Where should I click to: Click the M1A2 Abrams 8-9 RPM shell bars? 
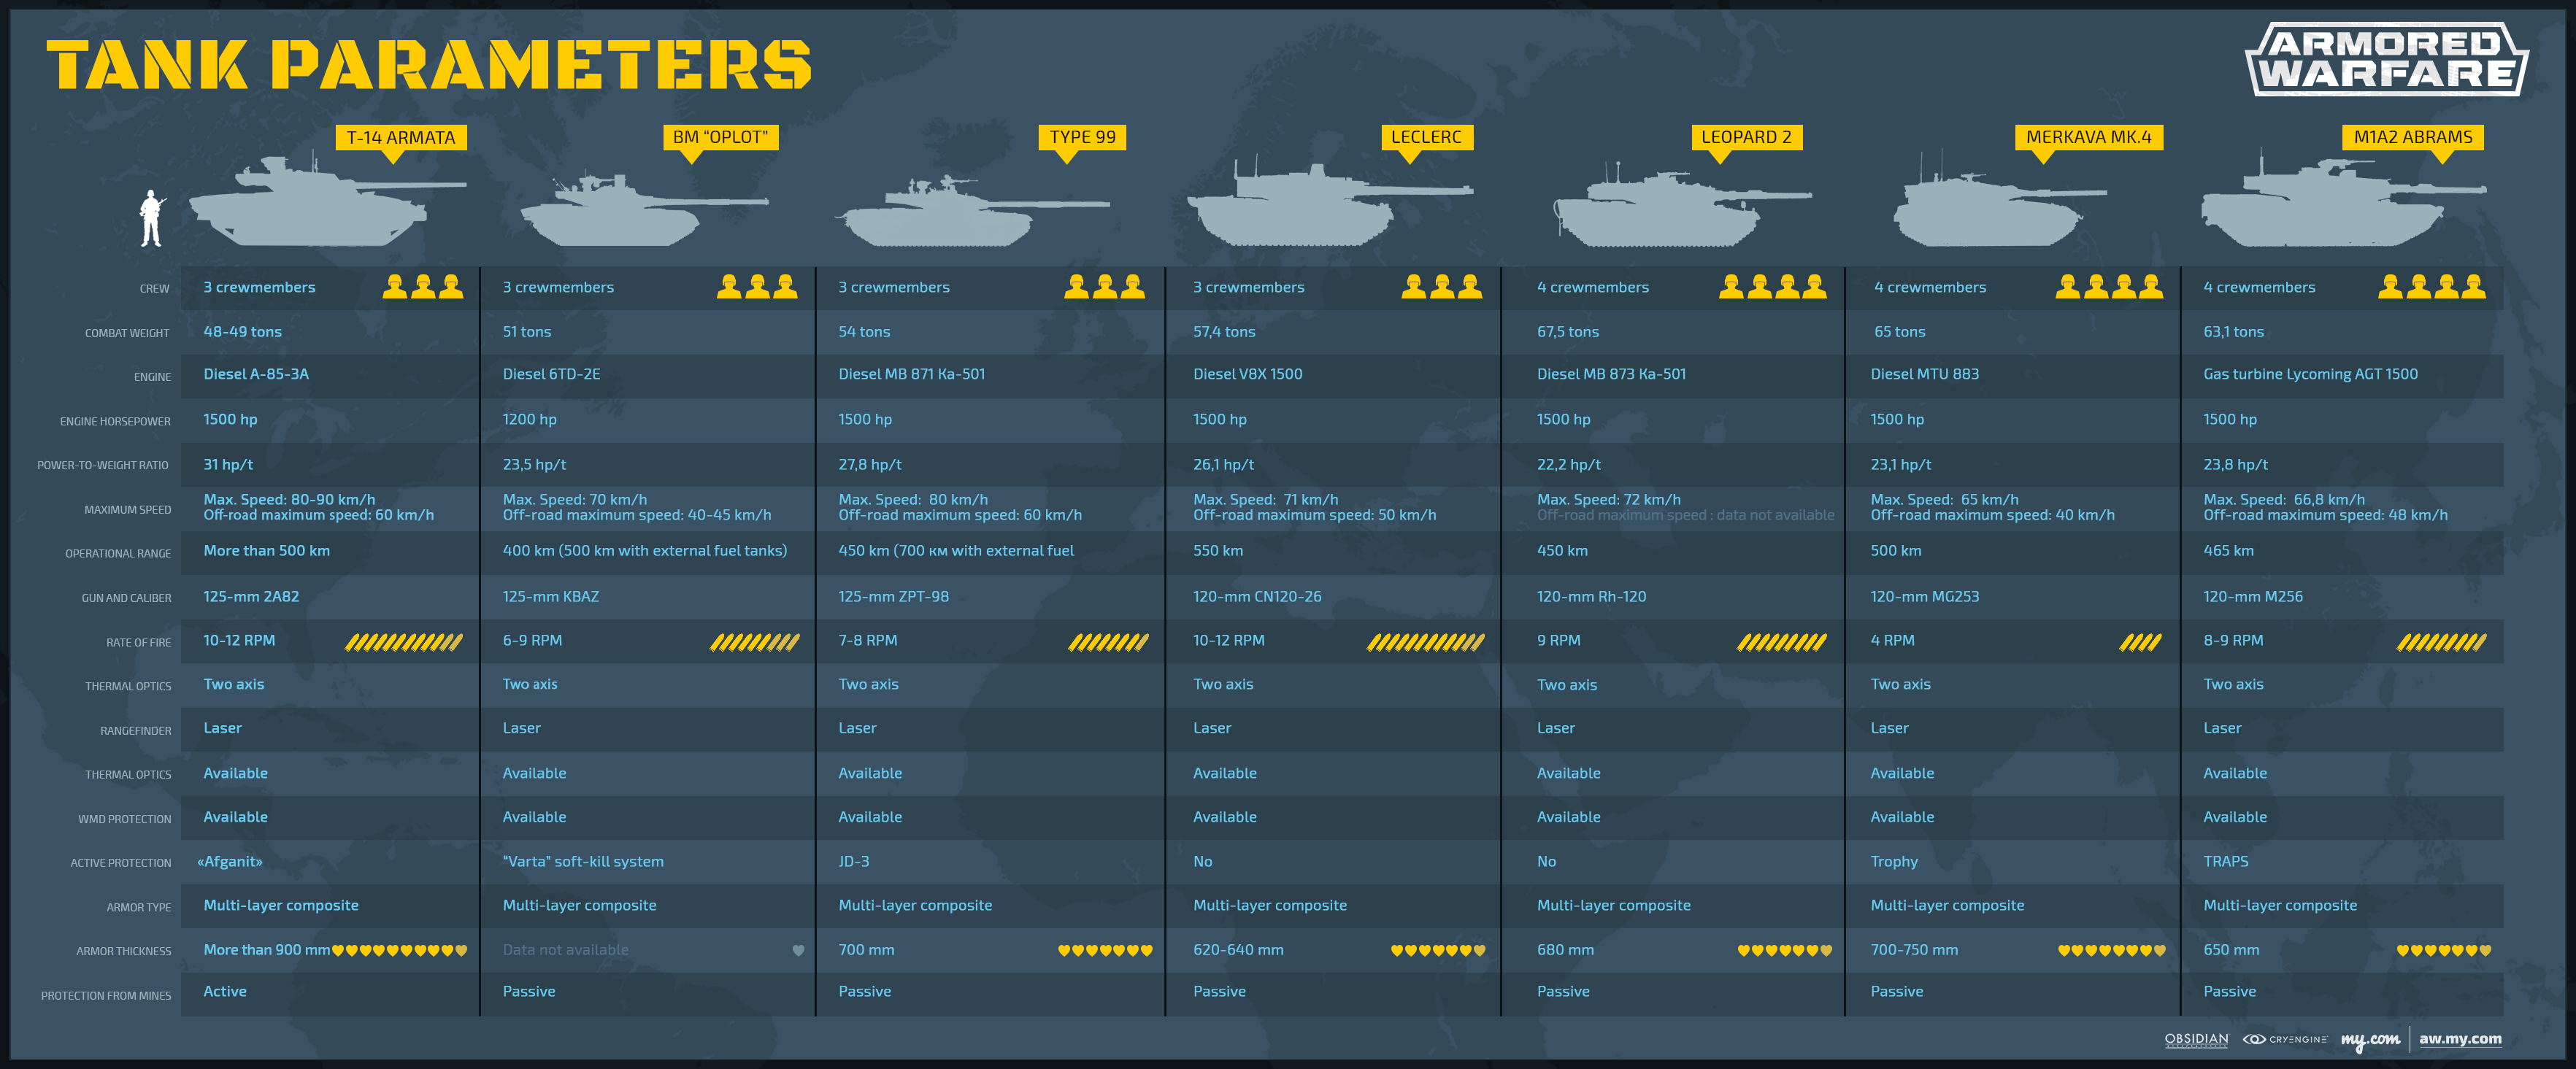(2441, 642)
